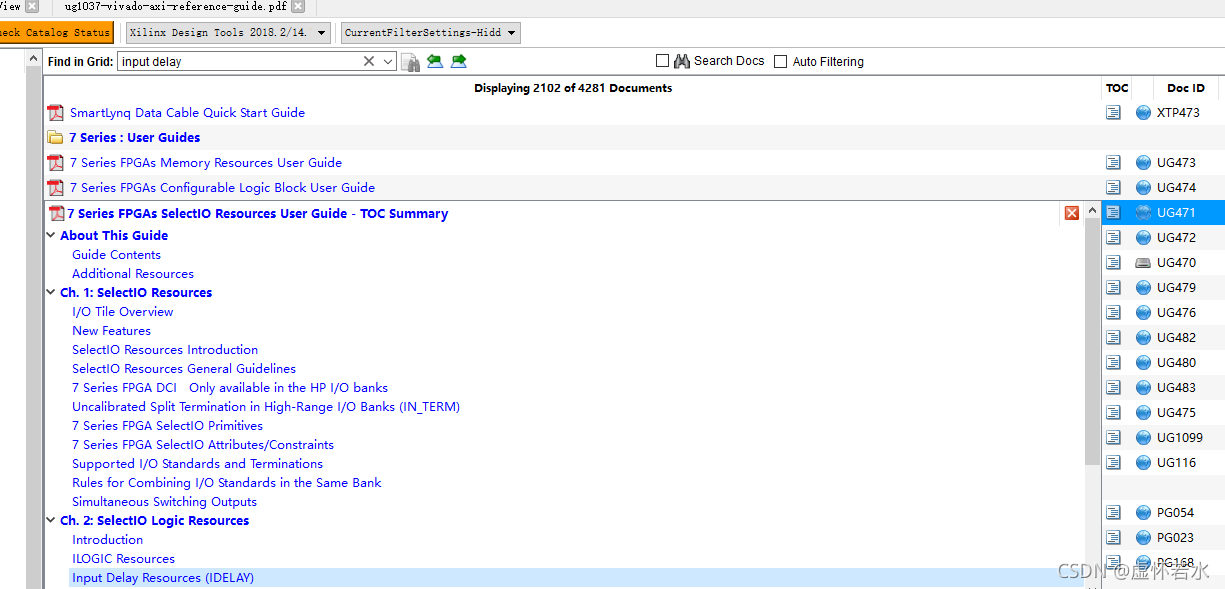
Task: Open 7 Series FPGAs Configurable Logic Block guide
Action: coord(222,188)
